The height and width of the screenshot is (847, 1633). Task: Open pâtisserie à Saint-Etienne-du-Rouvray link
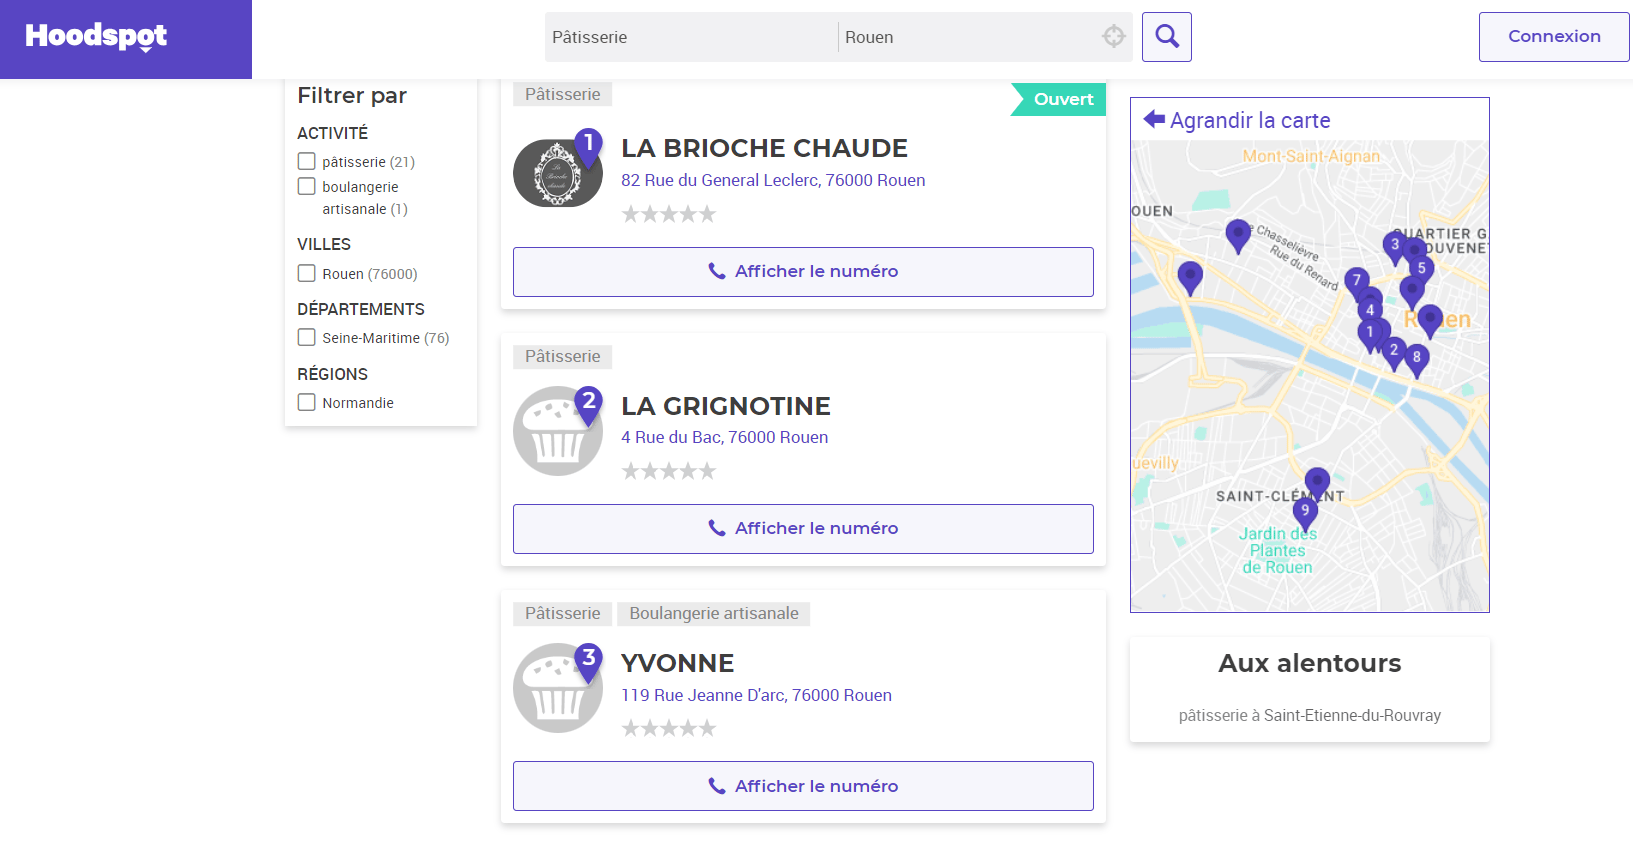pos(1309,715)
